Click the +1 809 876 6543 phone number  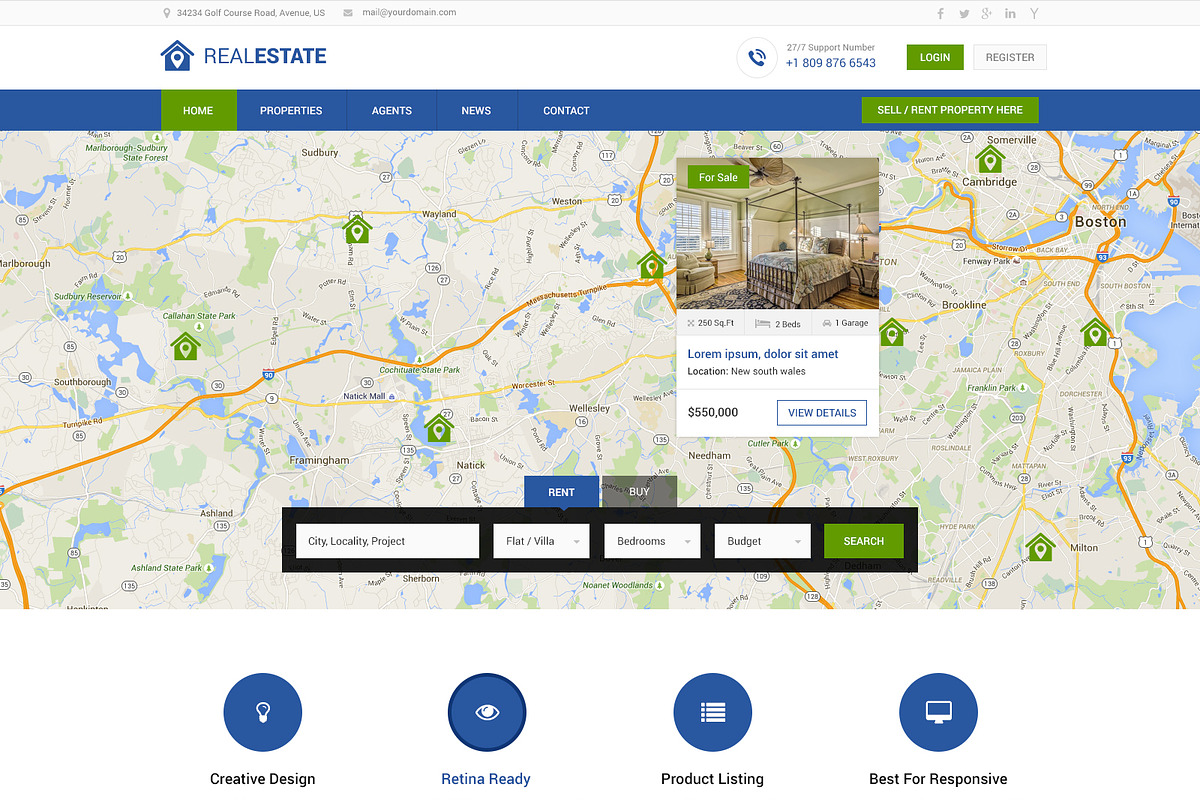(830, 63)
